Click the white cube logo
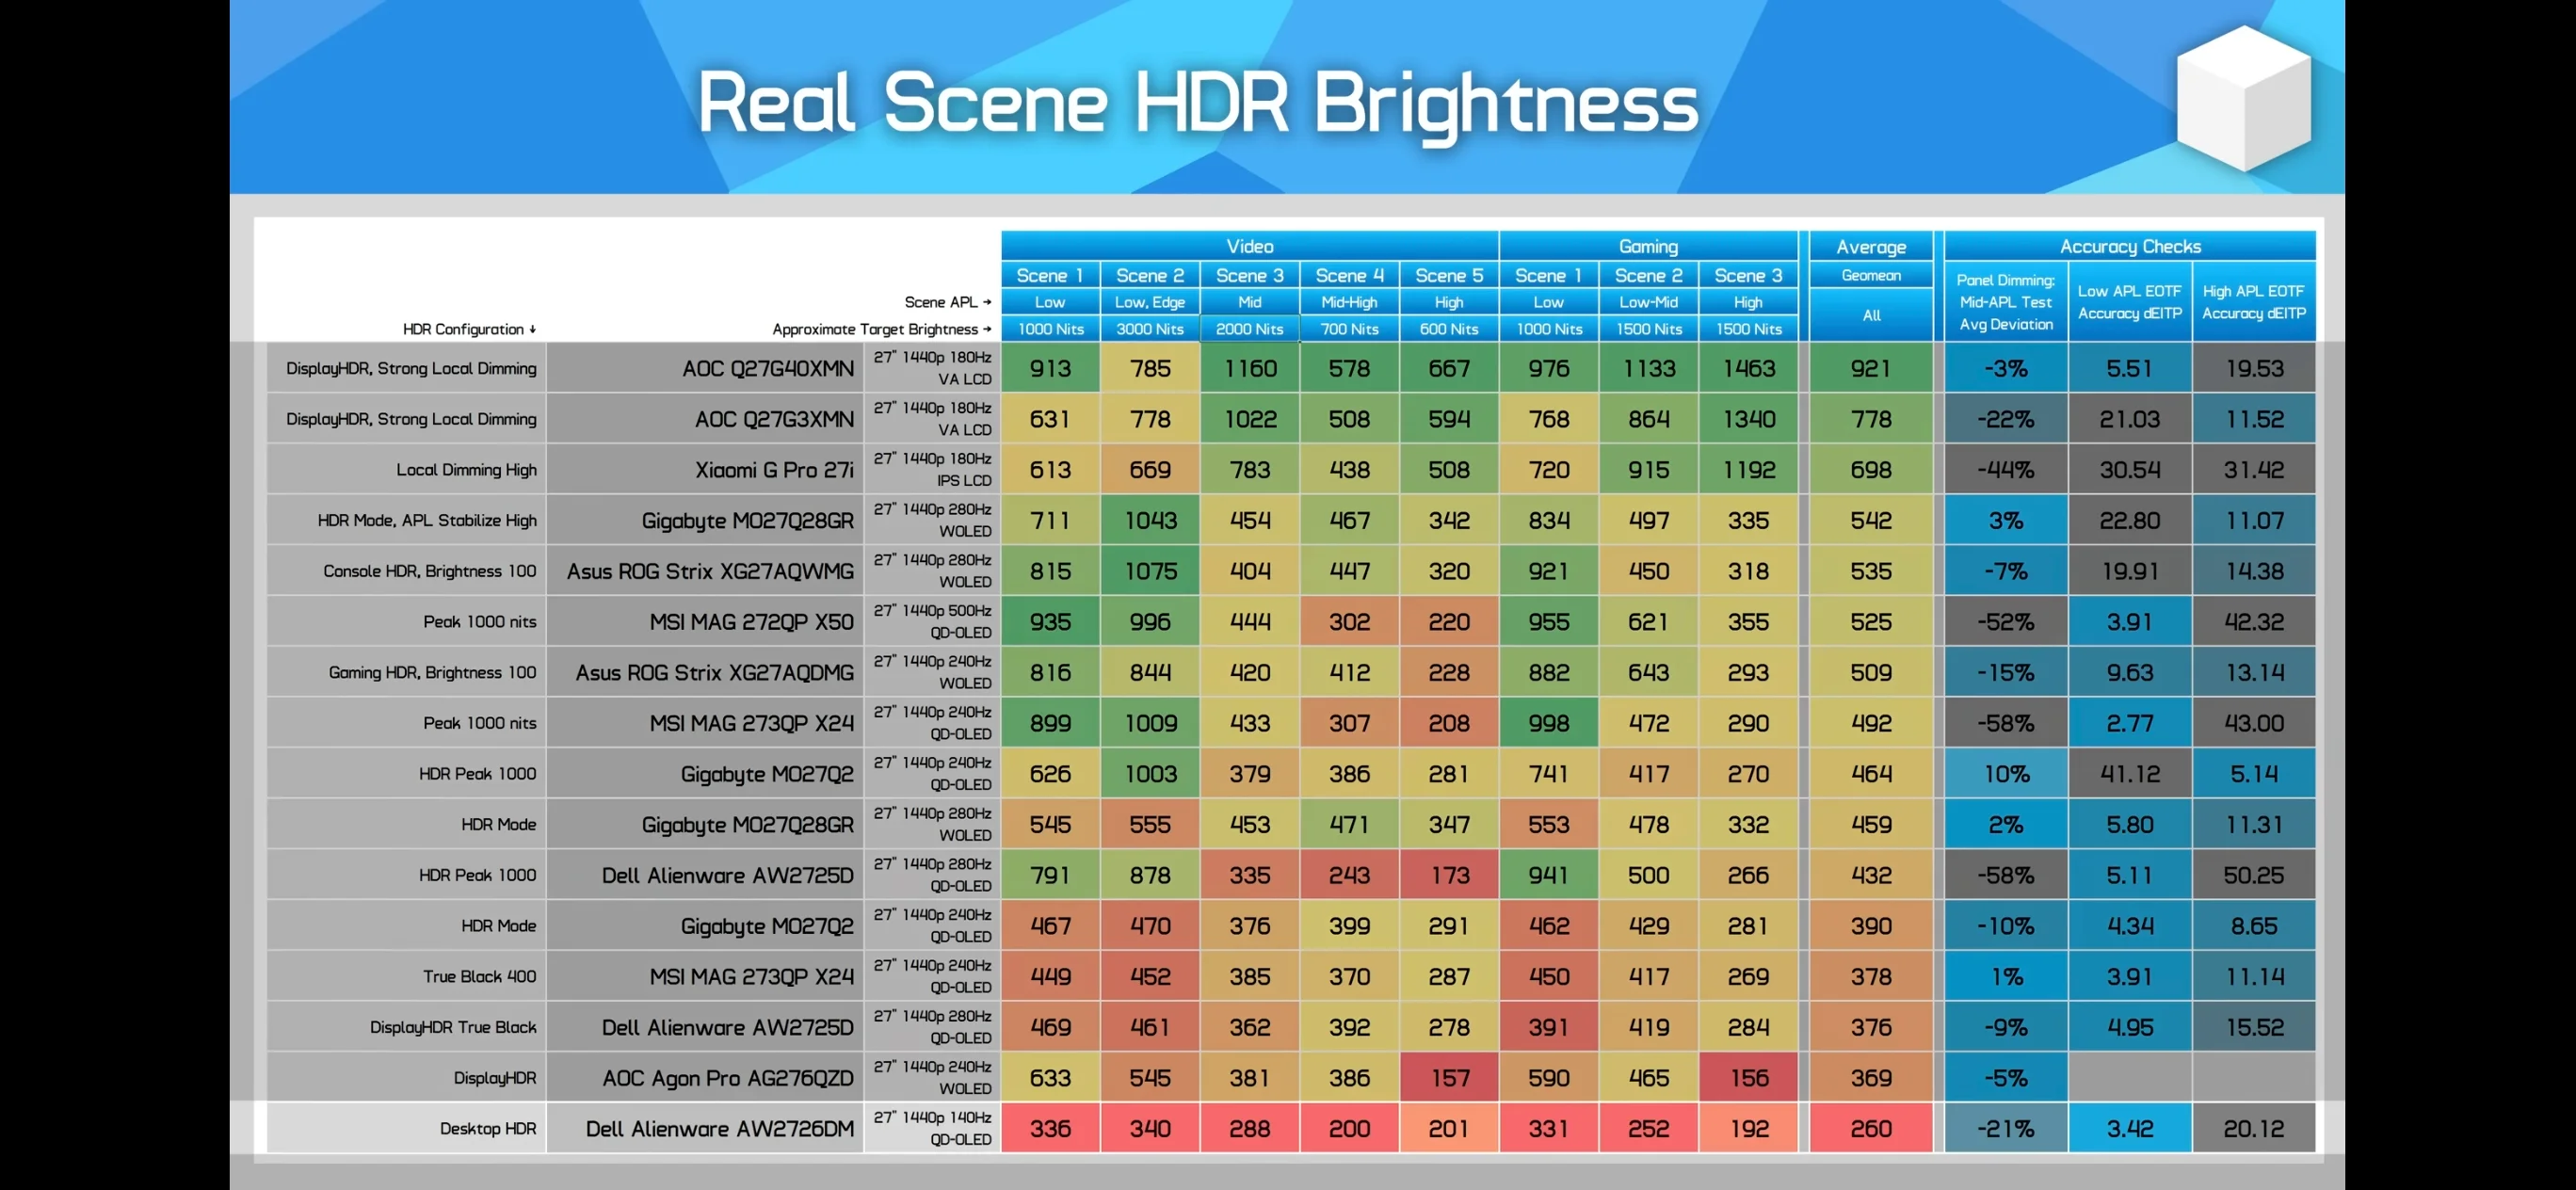Image resolution: width=2576 pixels, height=1190 pixels. 2243,97
